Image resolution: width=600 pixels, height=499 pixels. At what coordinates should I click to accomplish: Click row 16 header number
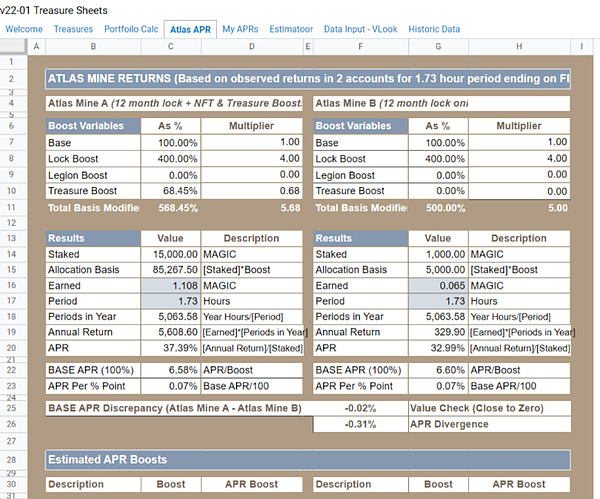pos(9,286)
